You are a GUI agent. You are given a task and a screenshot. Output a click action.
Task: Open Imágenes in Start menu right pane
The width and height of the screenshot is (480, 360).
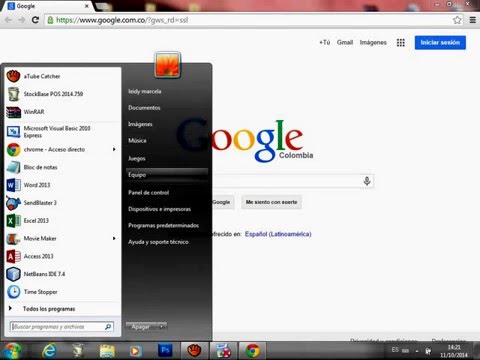pos(140,124)
